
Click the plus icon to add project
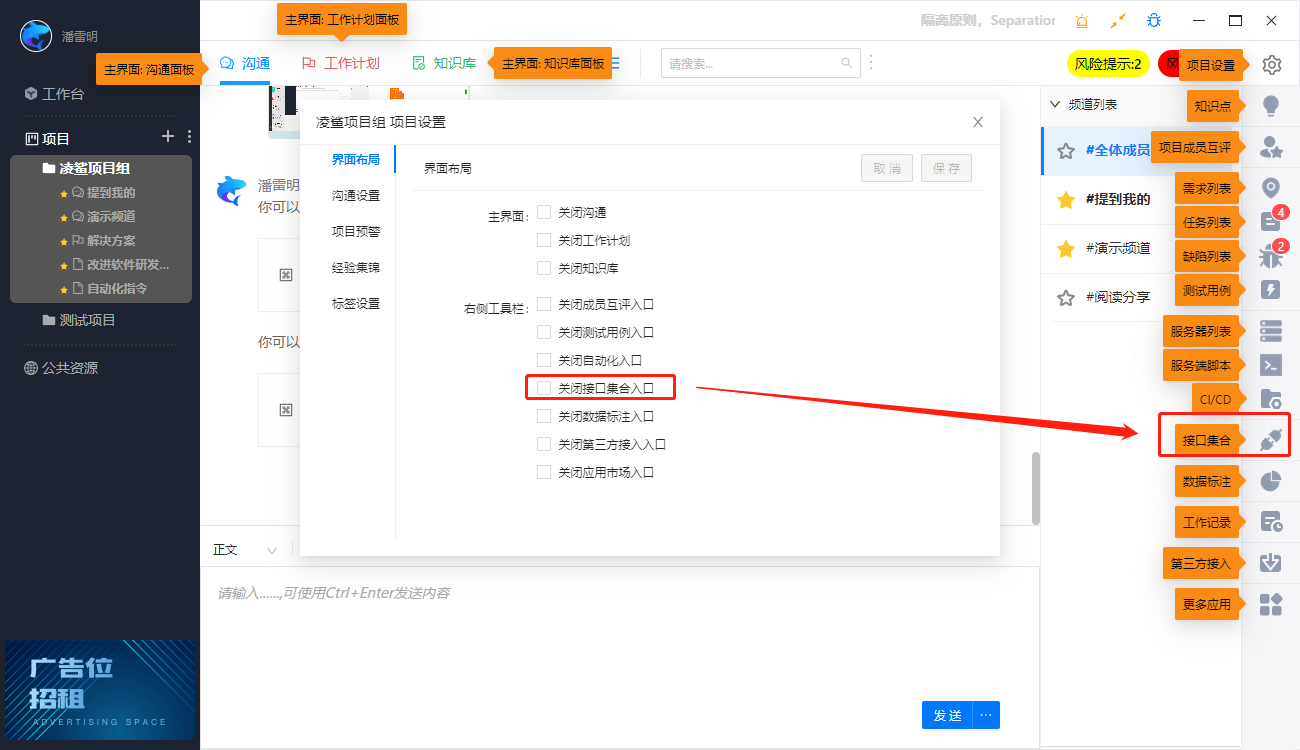click(168, 137)
